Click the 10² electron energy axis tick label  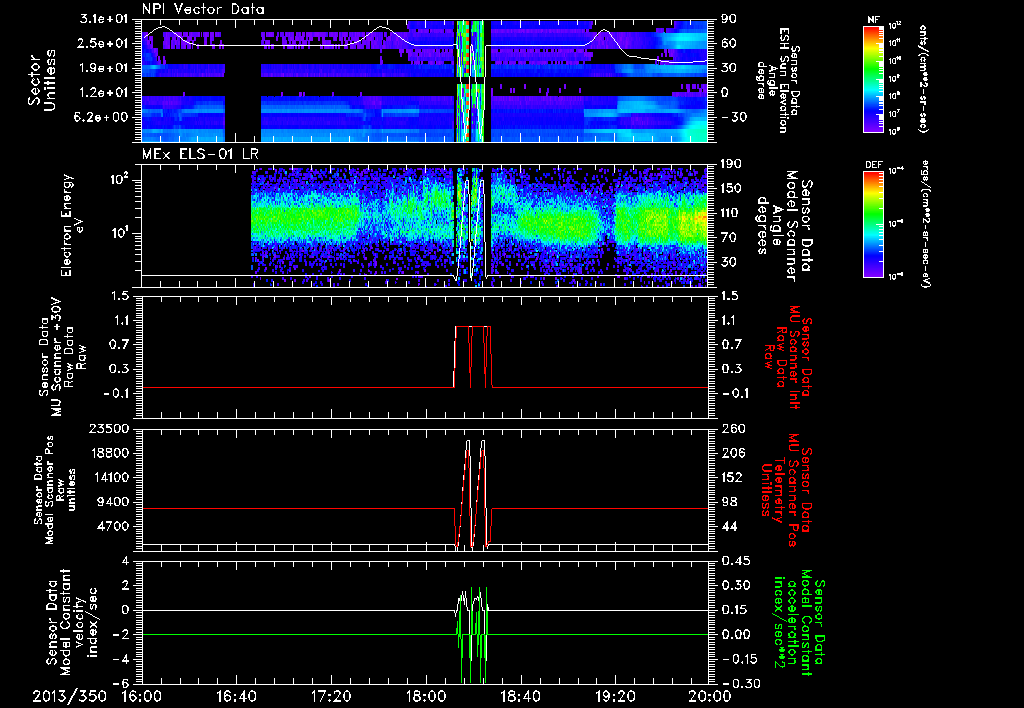pos(119,180)
